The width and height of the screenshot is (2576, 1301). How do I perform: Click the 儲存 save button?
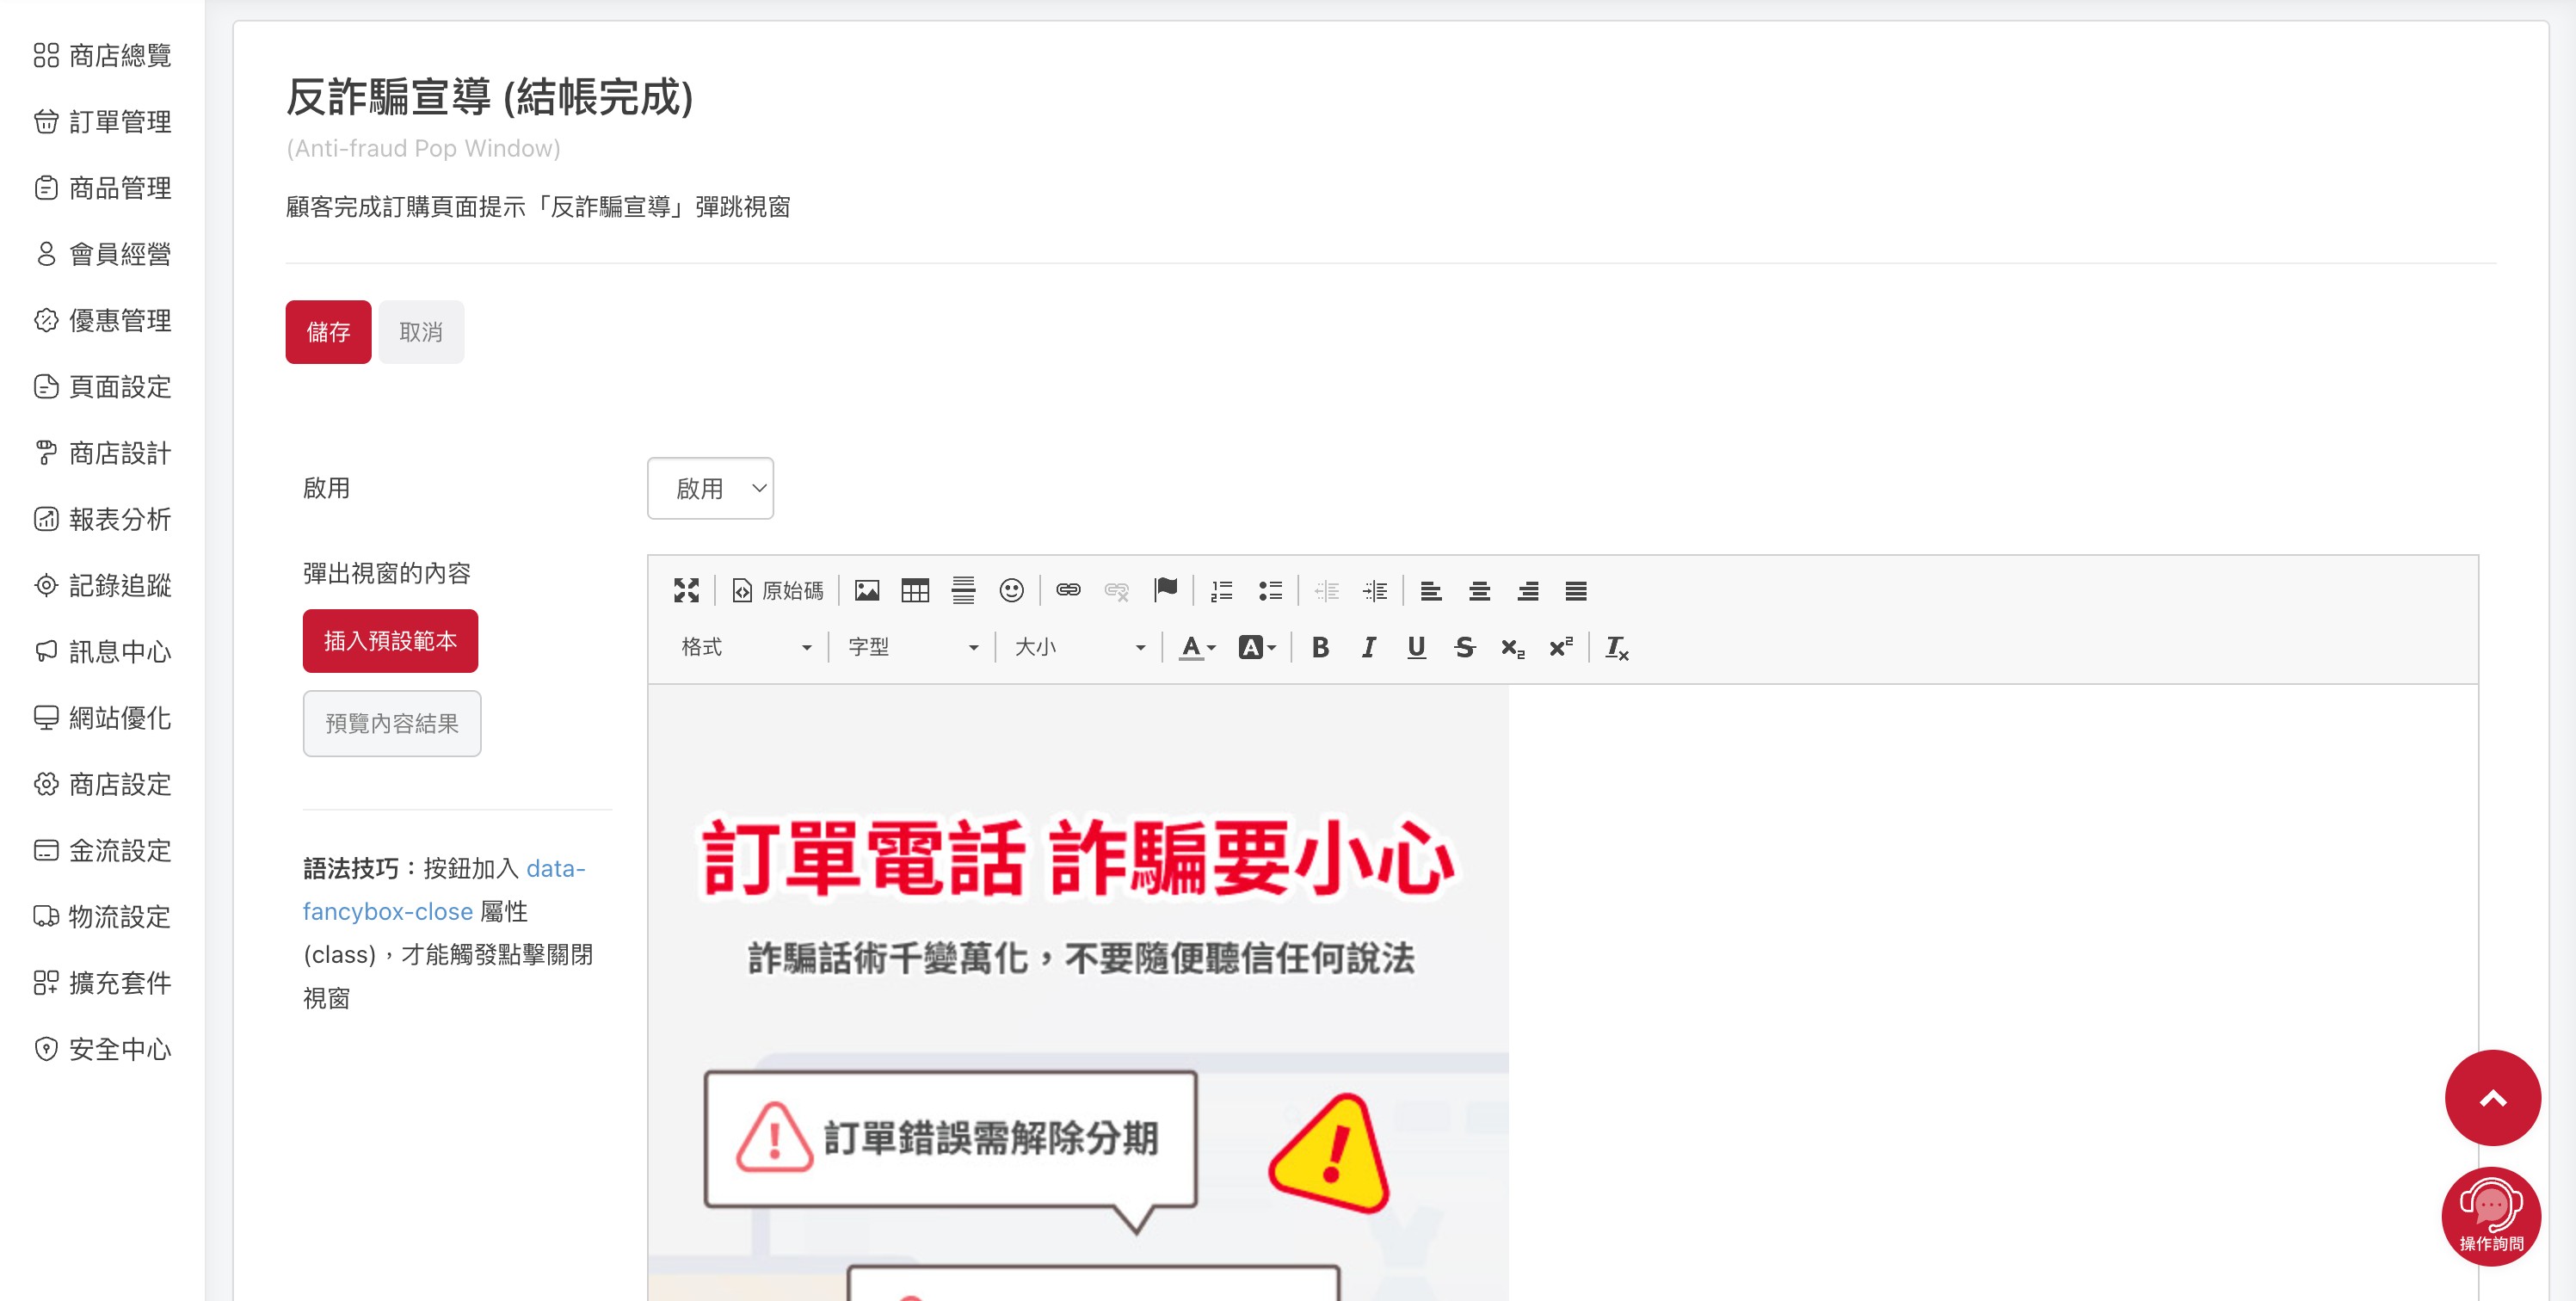328,332
